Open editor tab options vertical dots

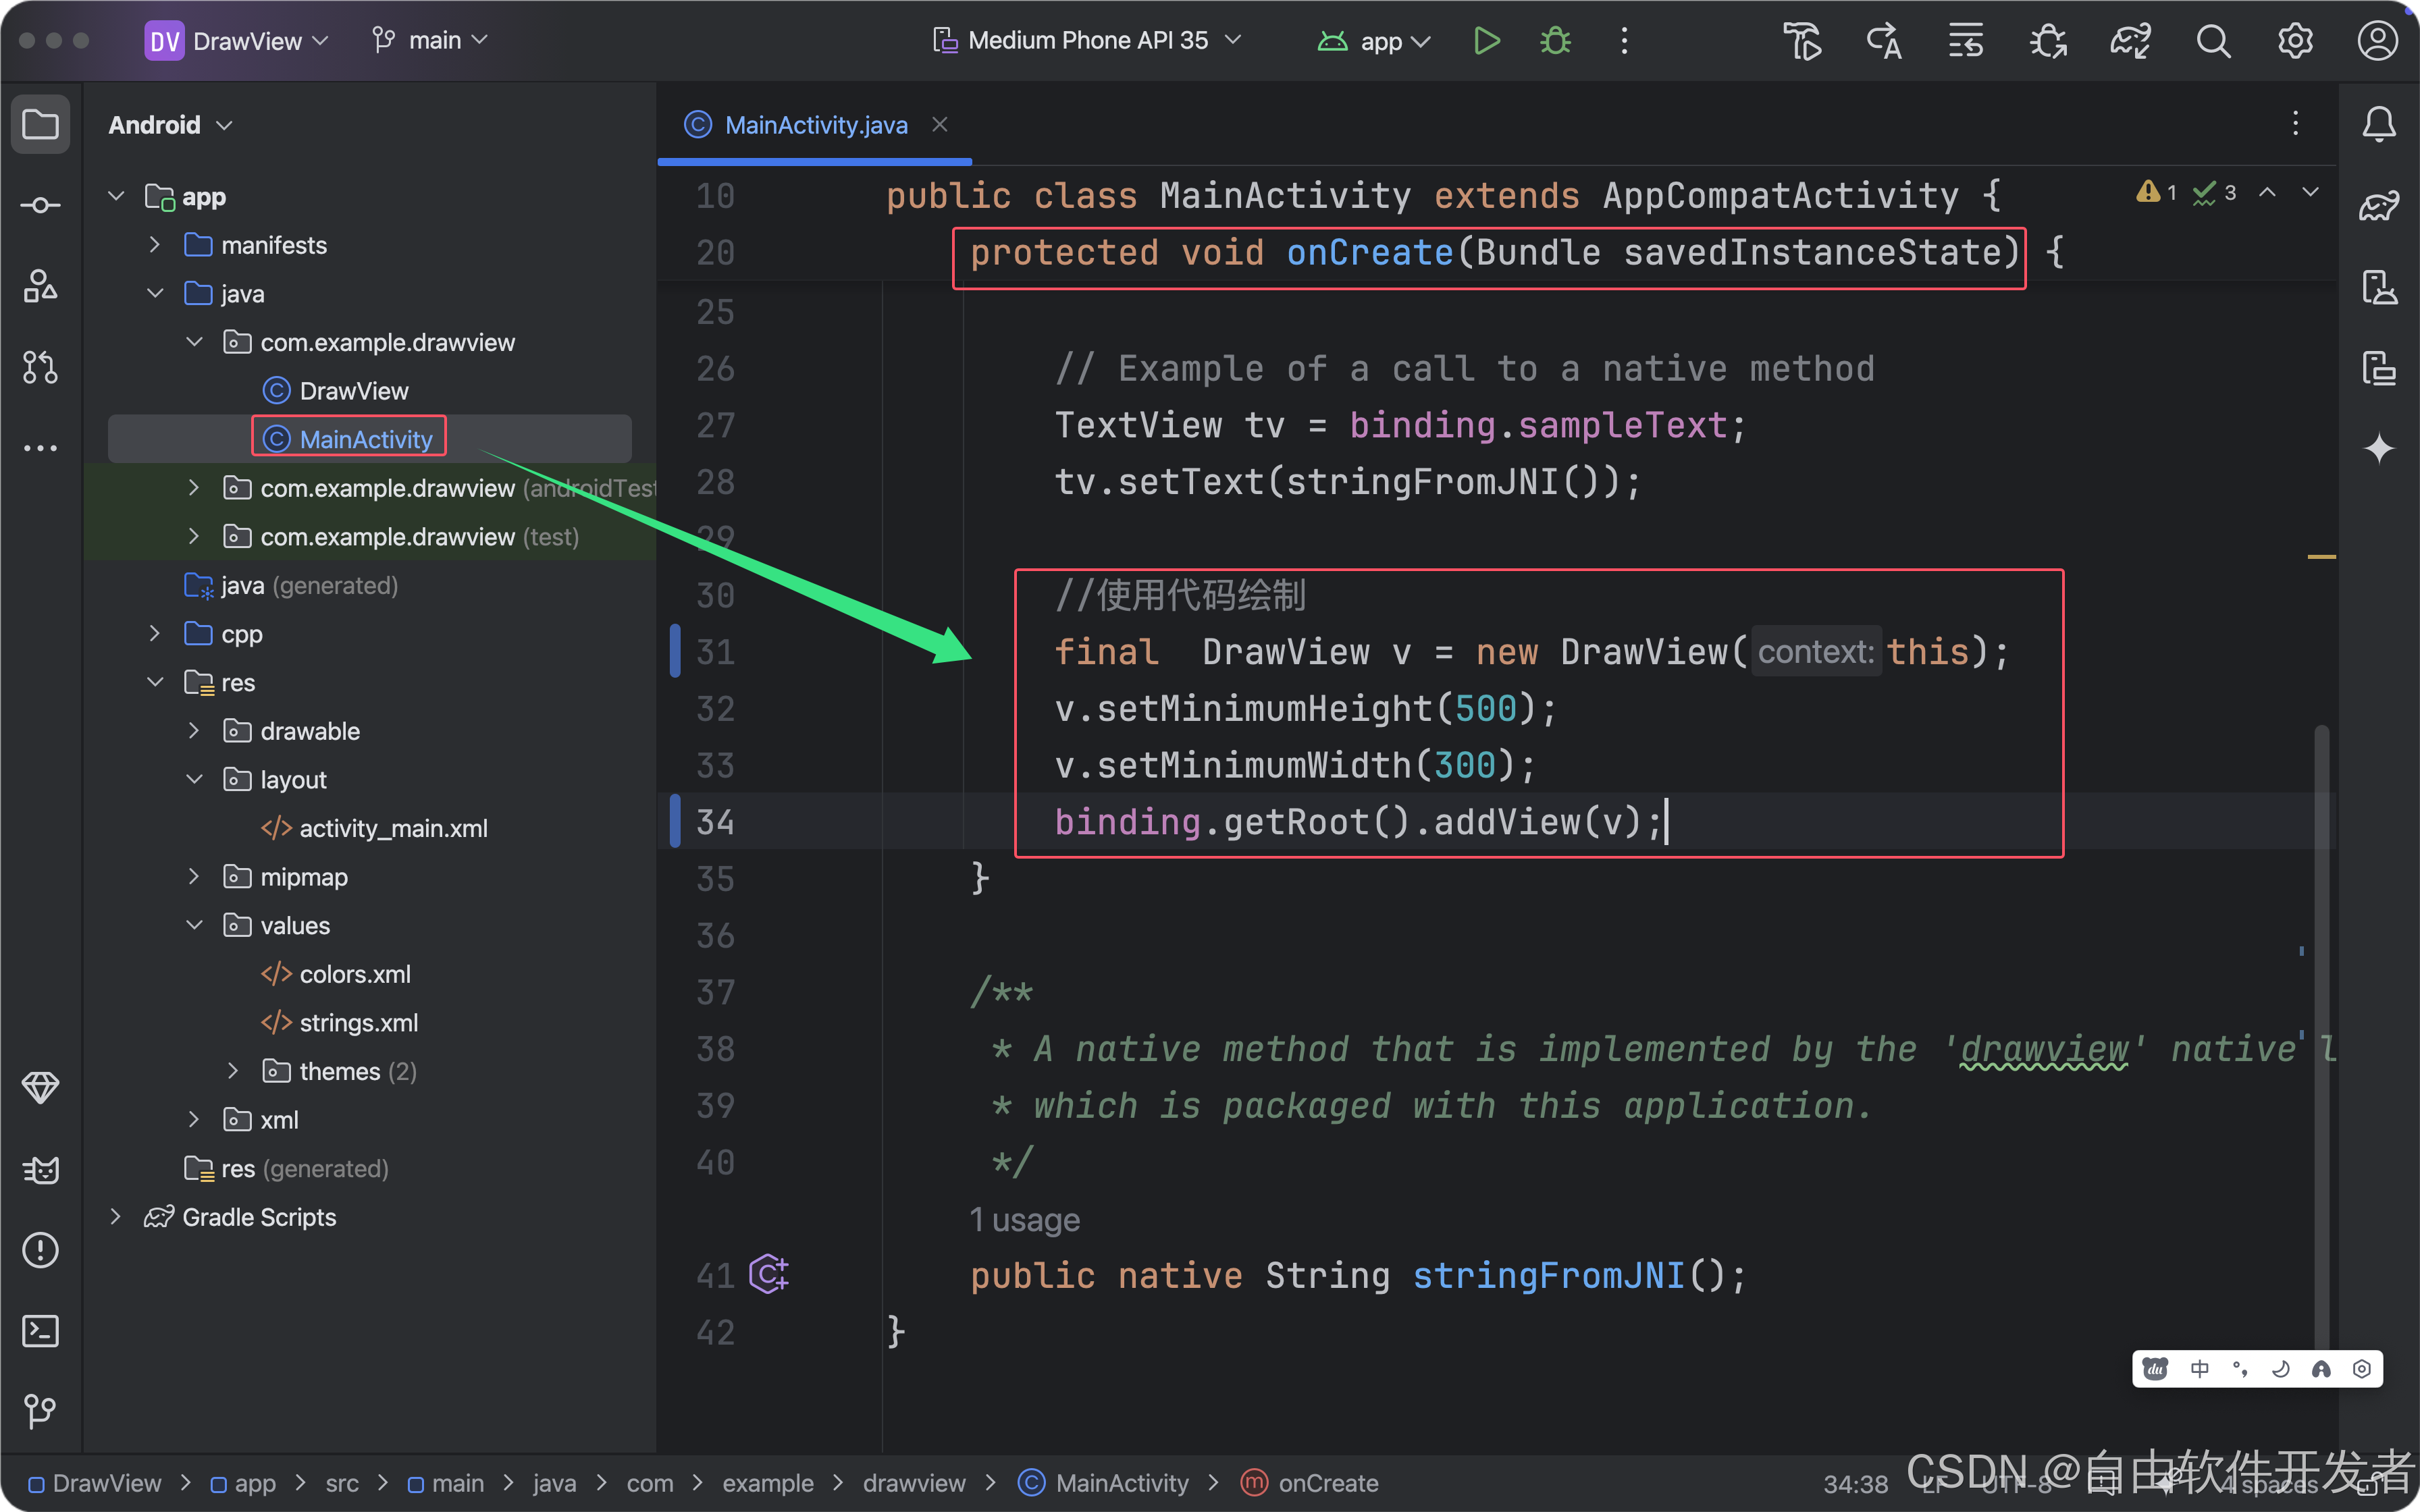(2296, 123)
